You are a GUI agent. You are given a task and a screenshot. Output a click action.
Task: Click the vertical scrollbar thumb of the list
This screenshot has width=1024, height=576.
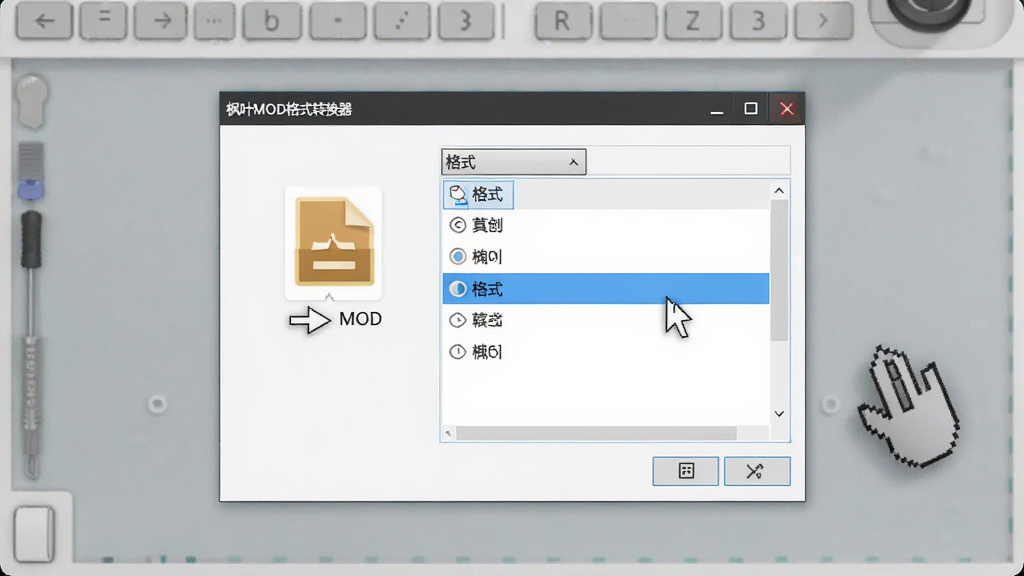coord(779,270)
